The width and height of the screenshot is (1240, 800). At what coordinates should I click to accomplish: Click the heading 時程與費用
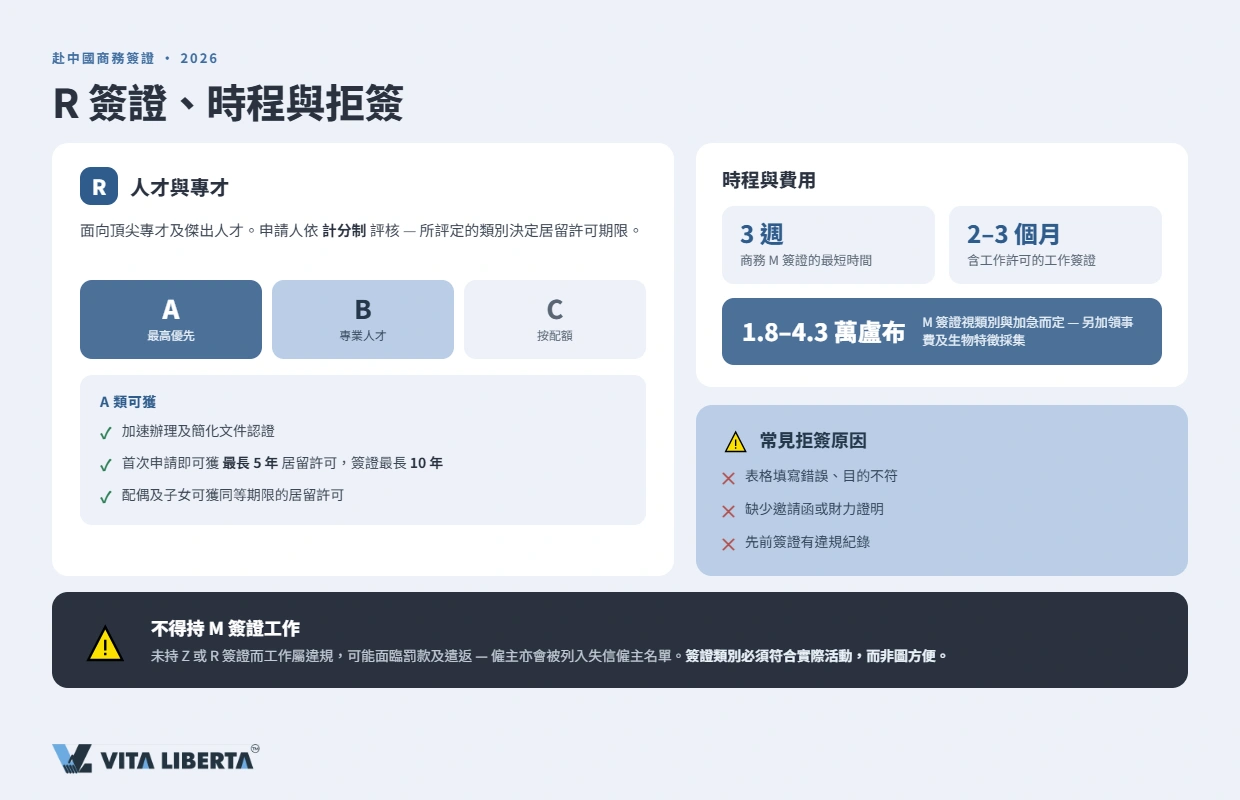(x=769, y=180)
